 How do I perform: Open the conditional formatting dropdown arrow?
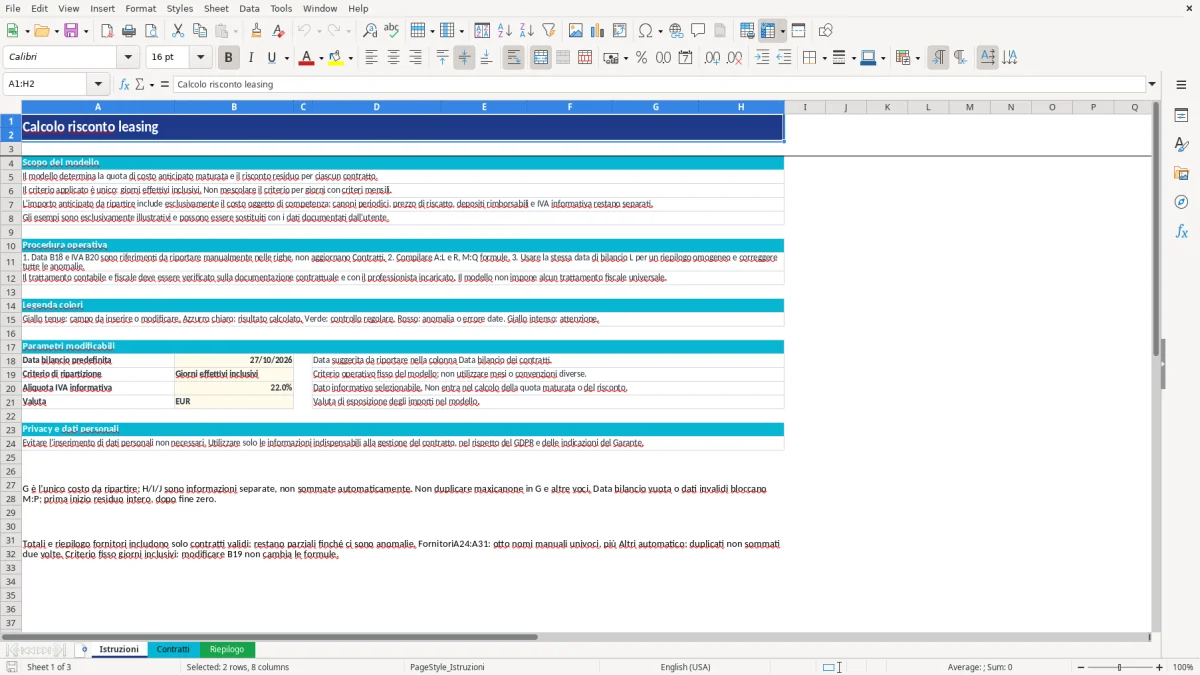(917, 58)
